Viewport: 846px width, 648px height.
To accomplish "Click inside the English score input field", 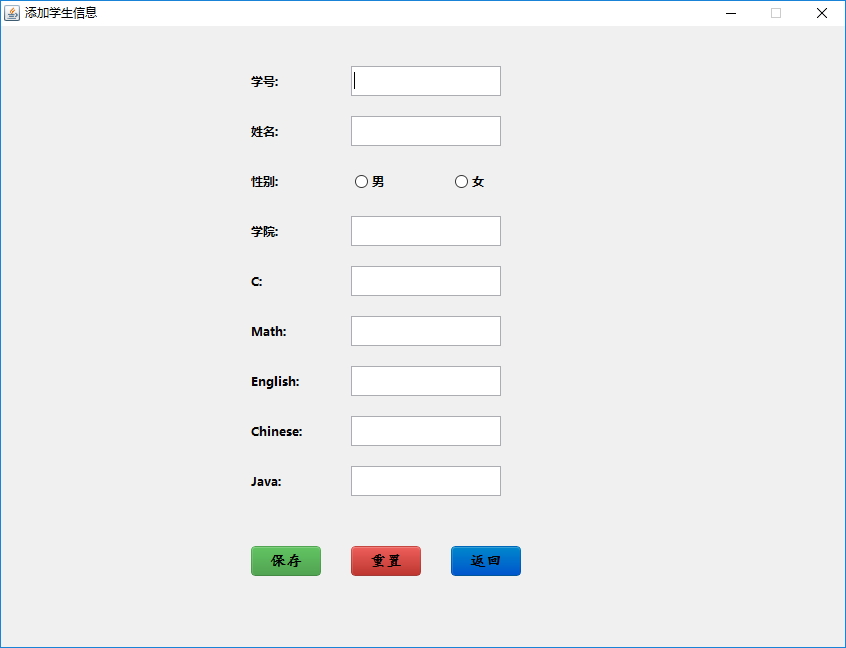I will coord(425,381).
